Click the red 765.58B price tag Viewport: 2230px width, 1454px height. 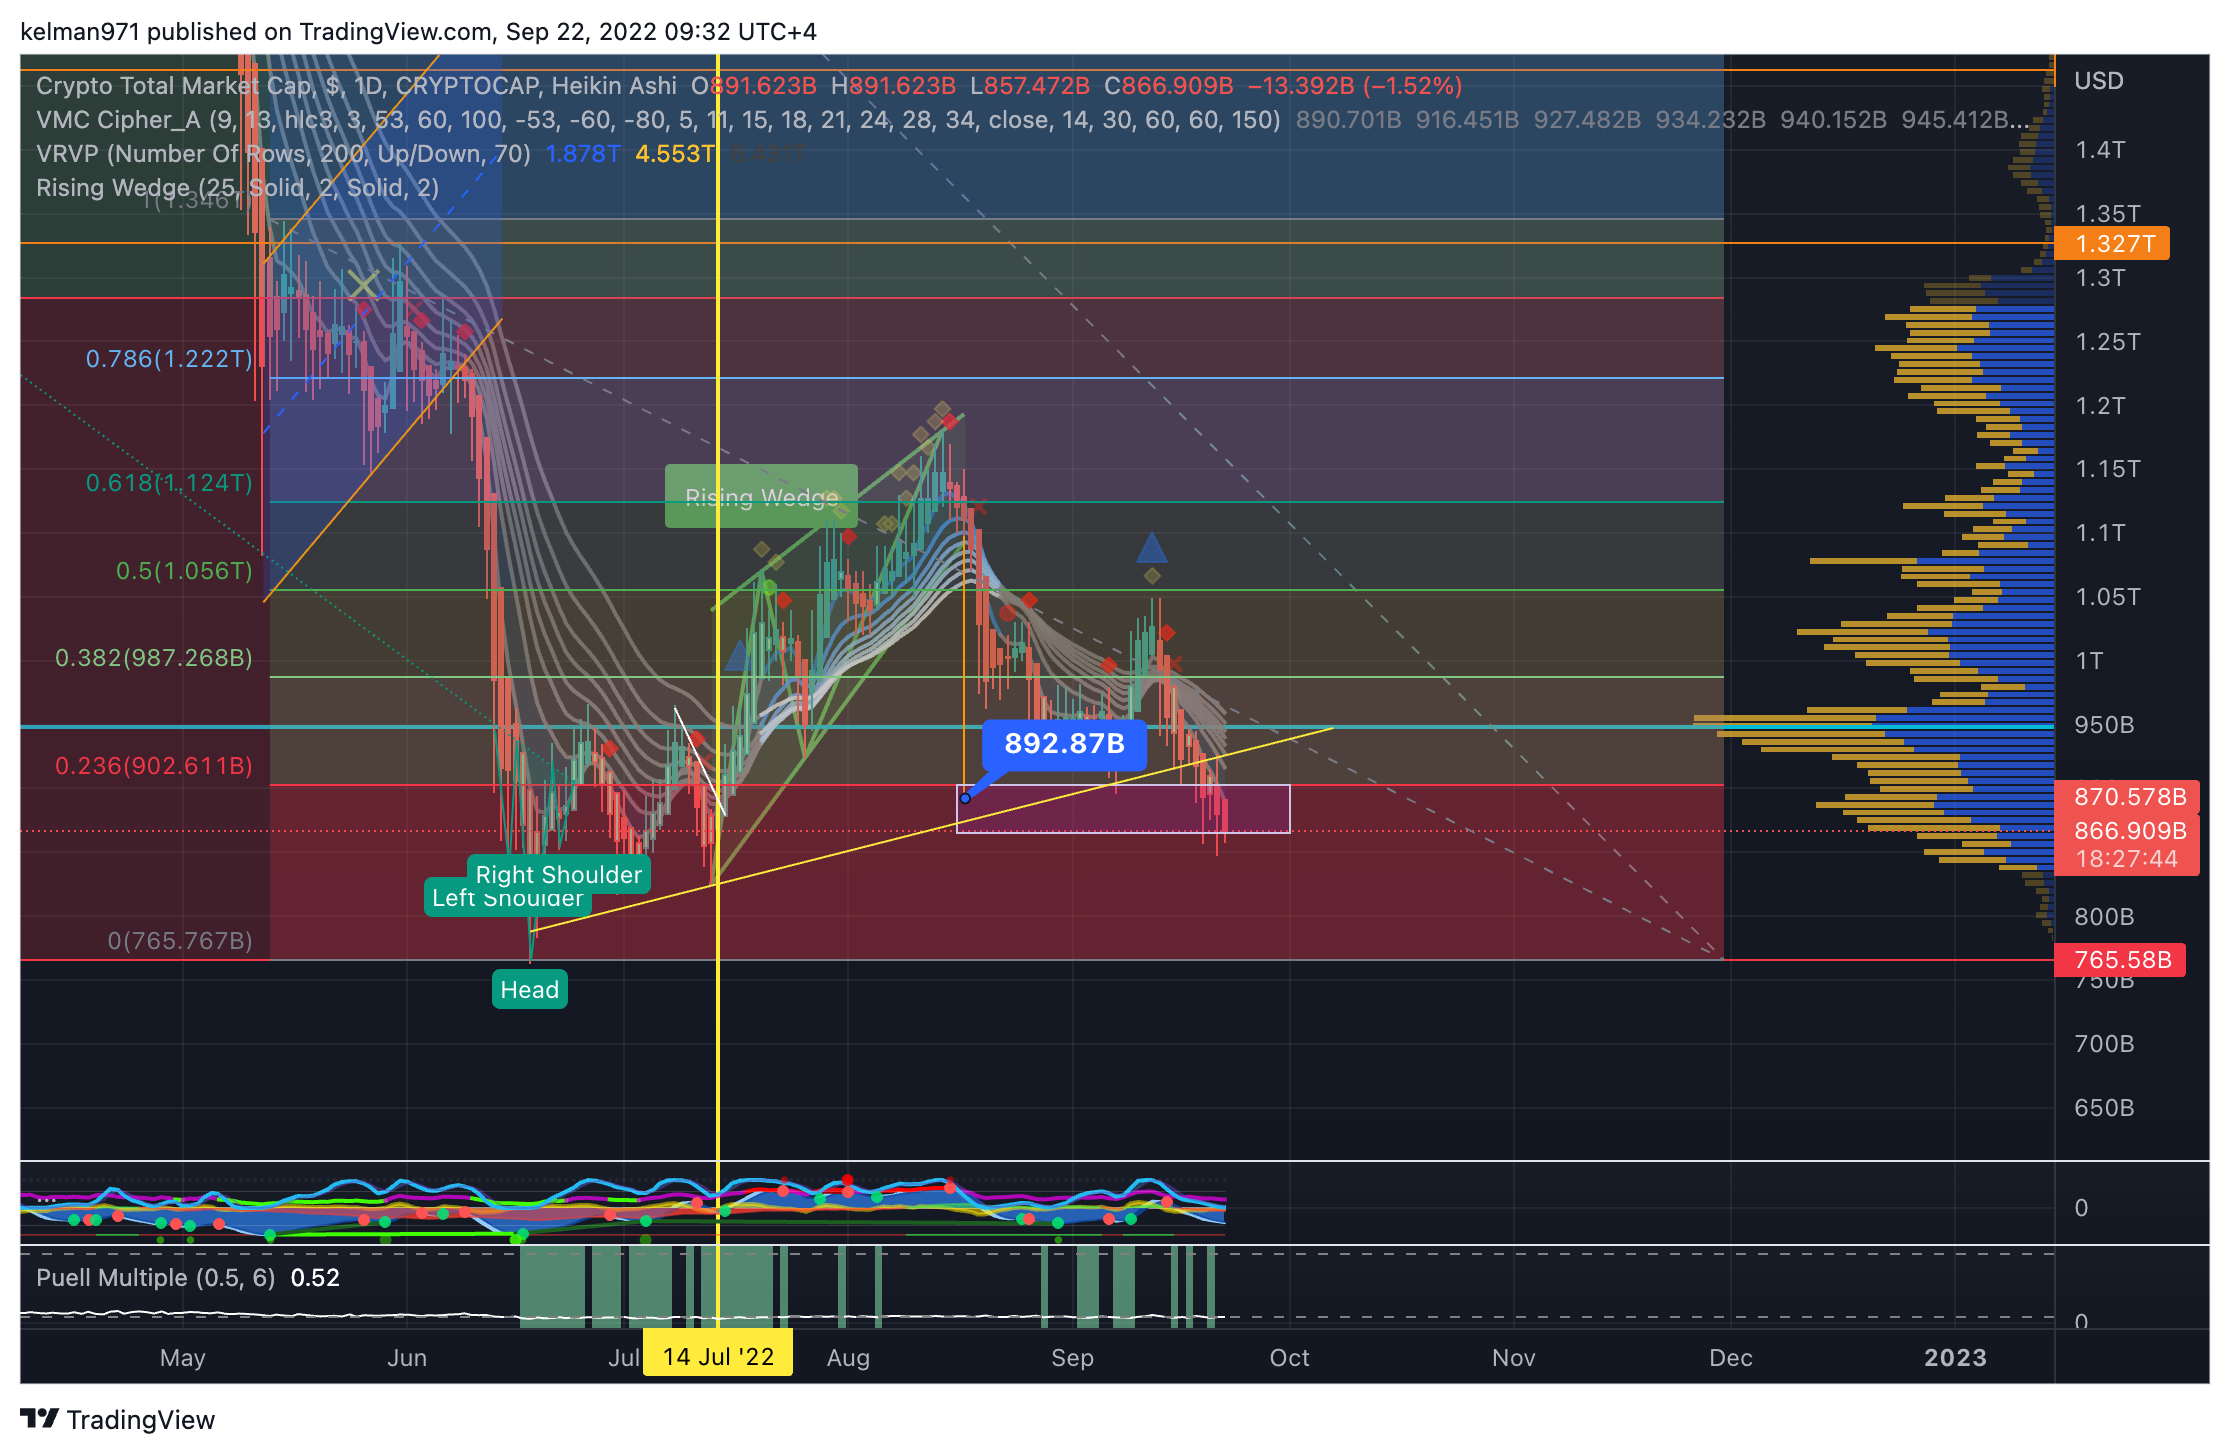coord(2119,960)
